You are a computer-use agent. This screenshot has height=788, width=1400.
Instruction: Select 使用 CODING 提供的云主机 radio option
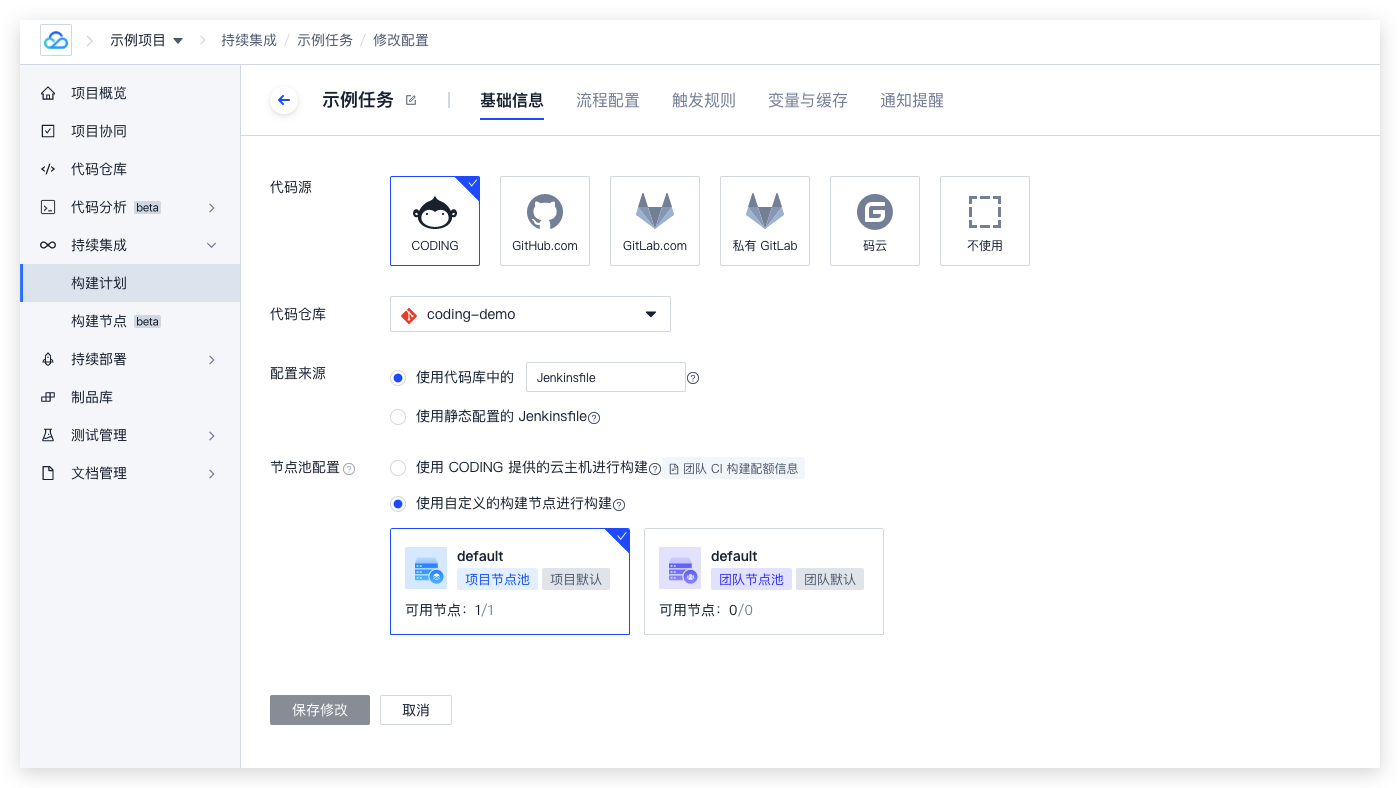tap(398, 468)
